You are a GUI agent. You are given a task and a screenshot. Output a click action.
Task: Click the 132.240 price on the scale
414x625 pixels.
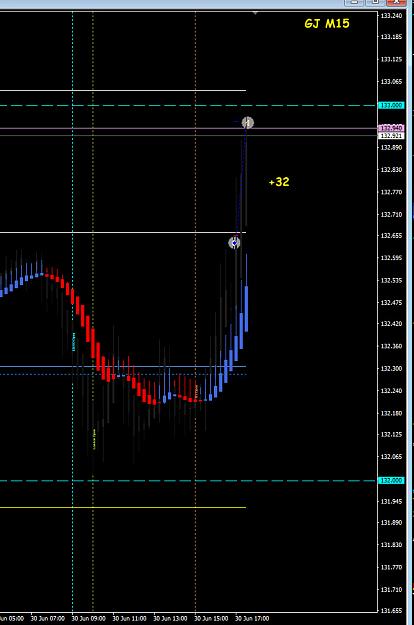[391, 391]
